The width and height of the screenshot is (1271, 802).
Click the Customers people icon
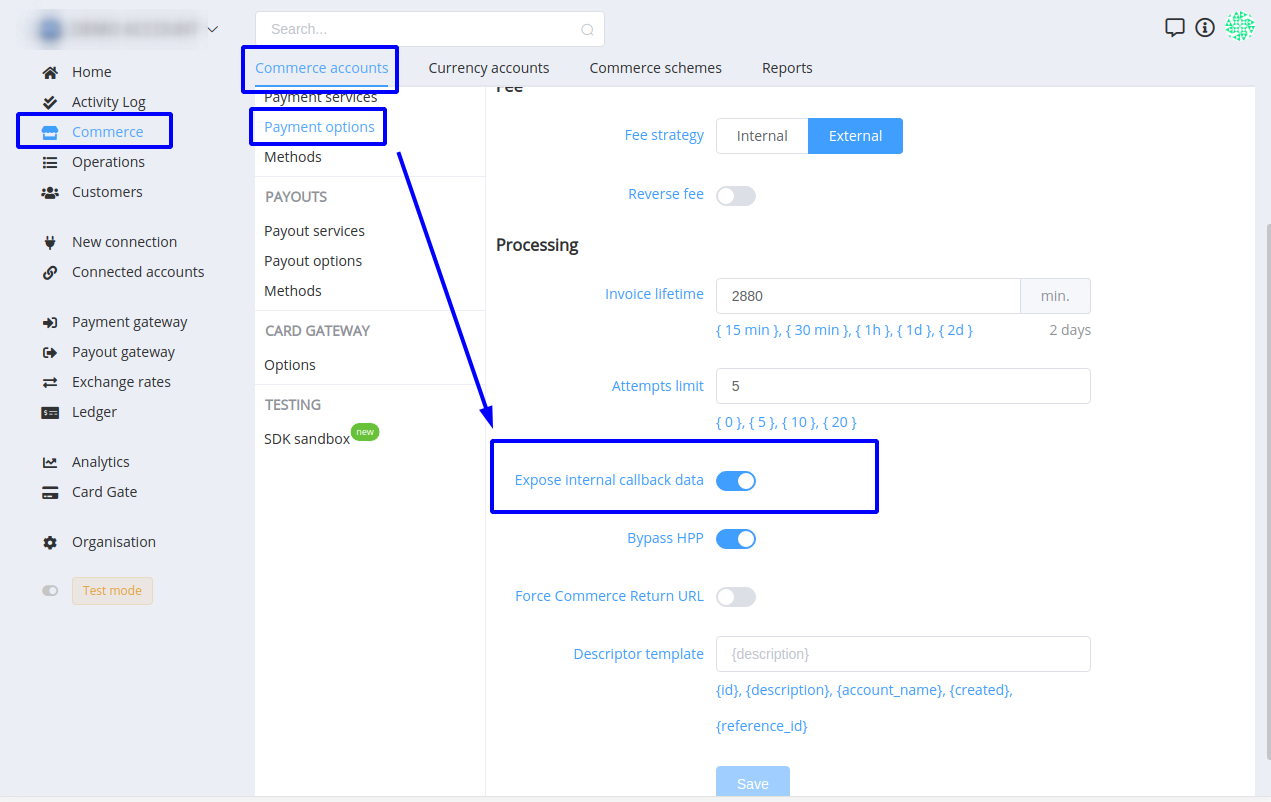(x=50, y=192)
